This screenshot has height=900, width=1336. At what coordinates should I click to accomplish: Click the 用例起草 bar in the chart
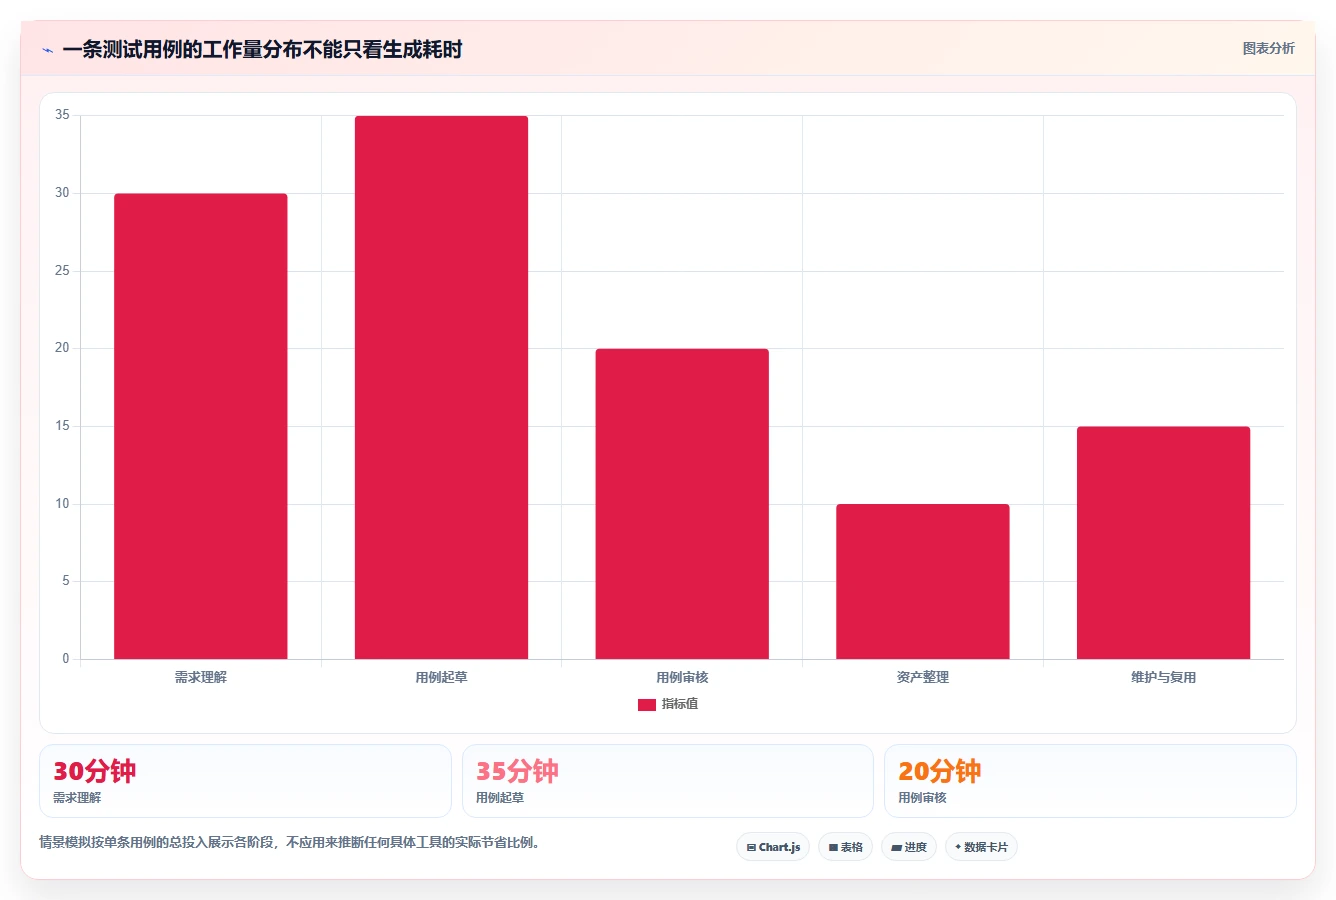pos(441,387)
